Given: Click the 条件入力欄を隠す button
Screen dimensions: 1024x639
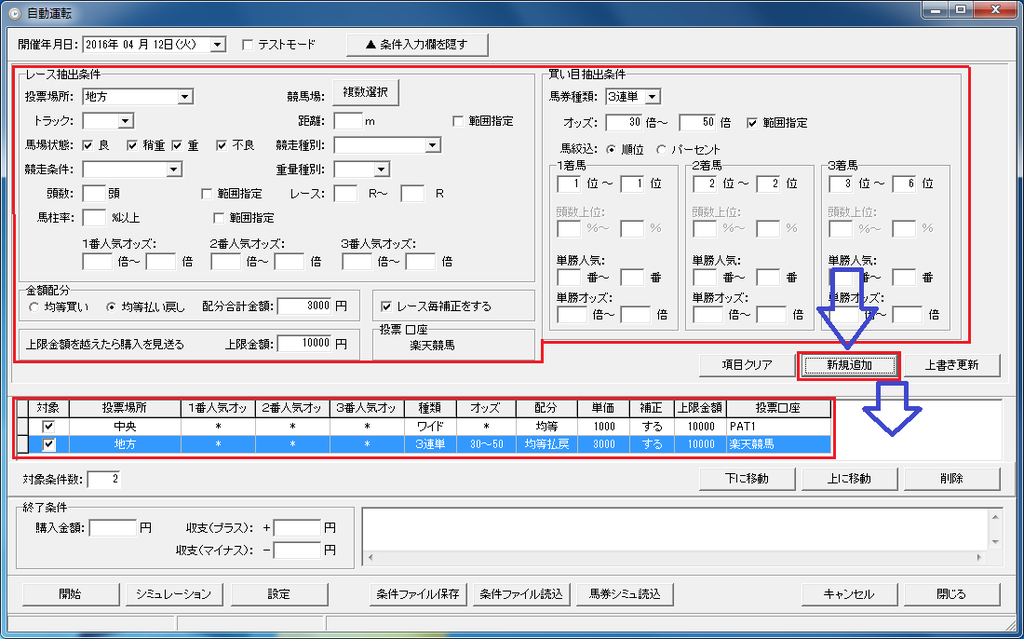Looking at the screenshot, I should pos(417,44).
